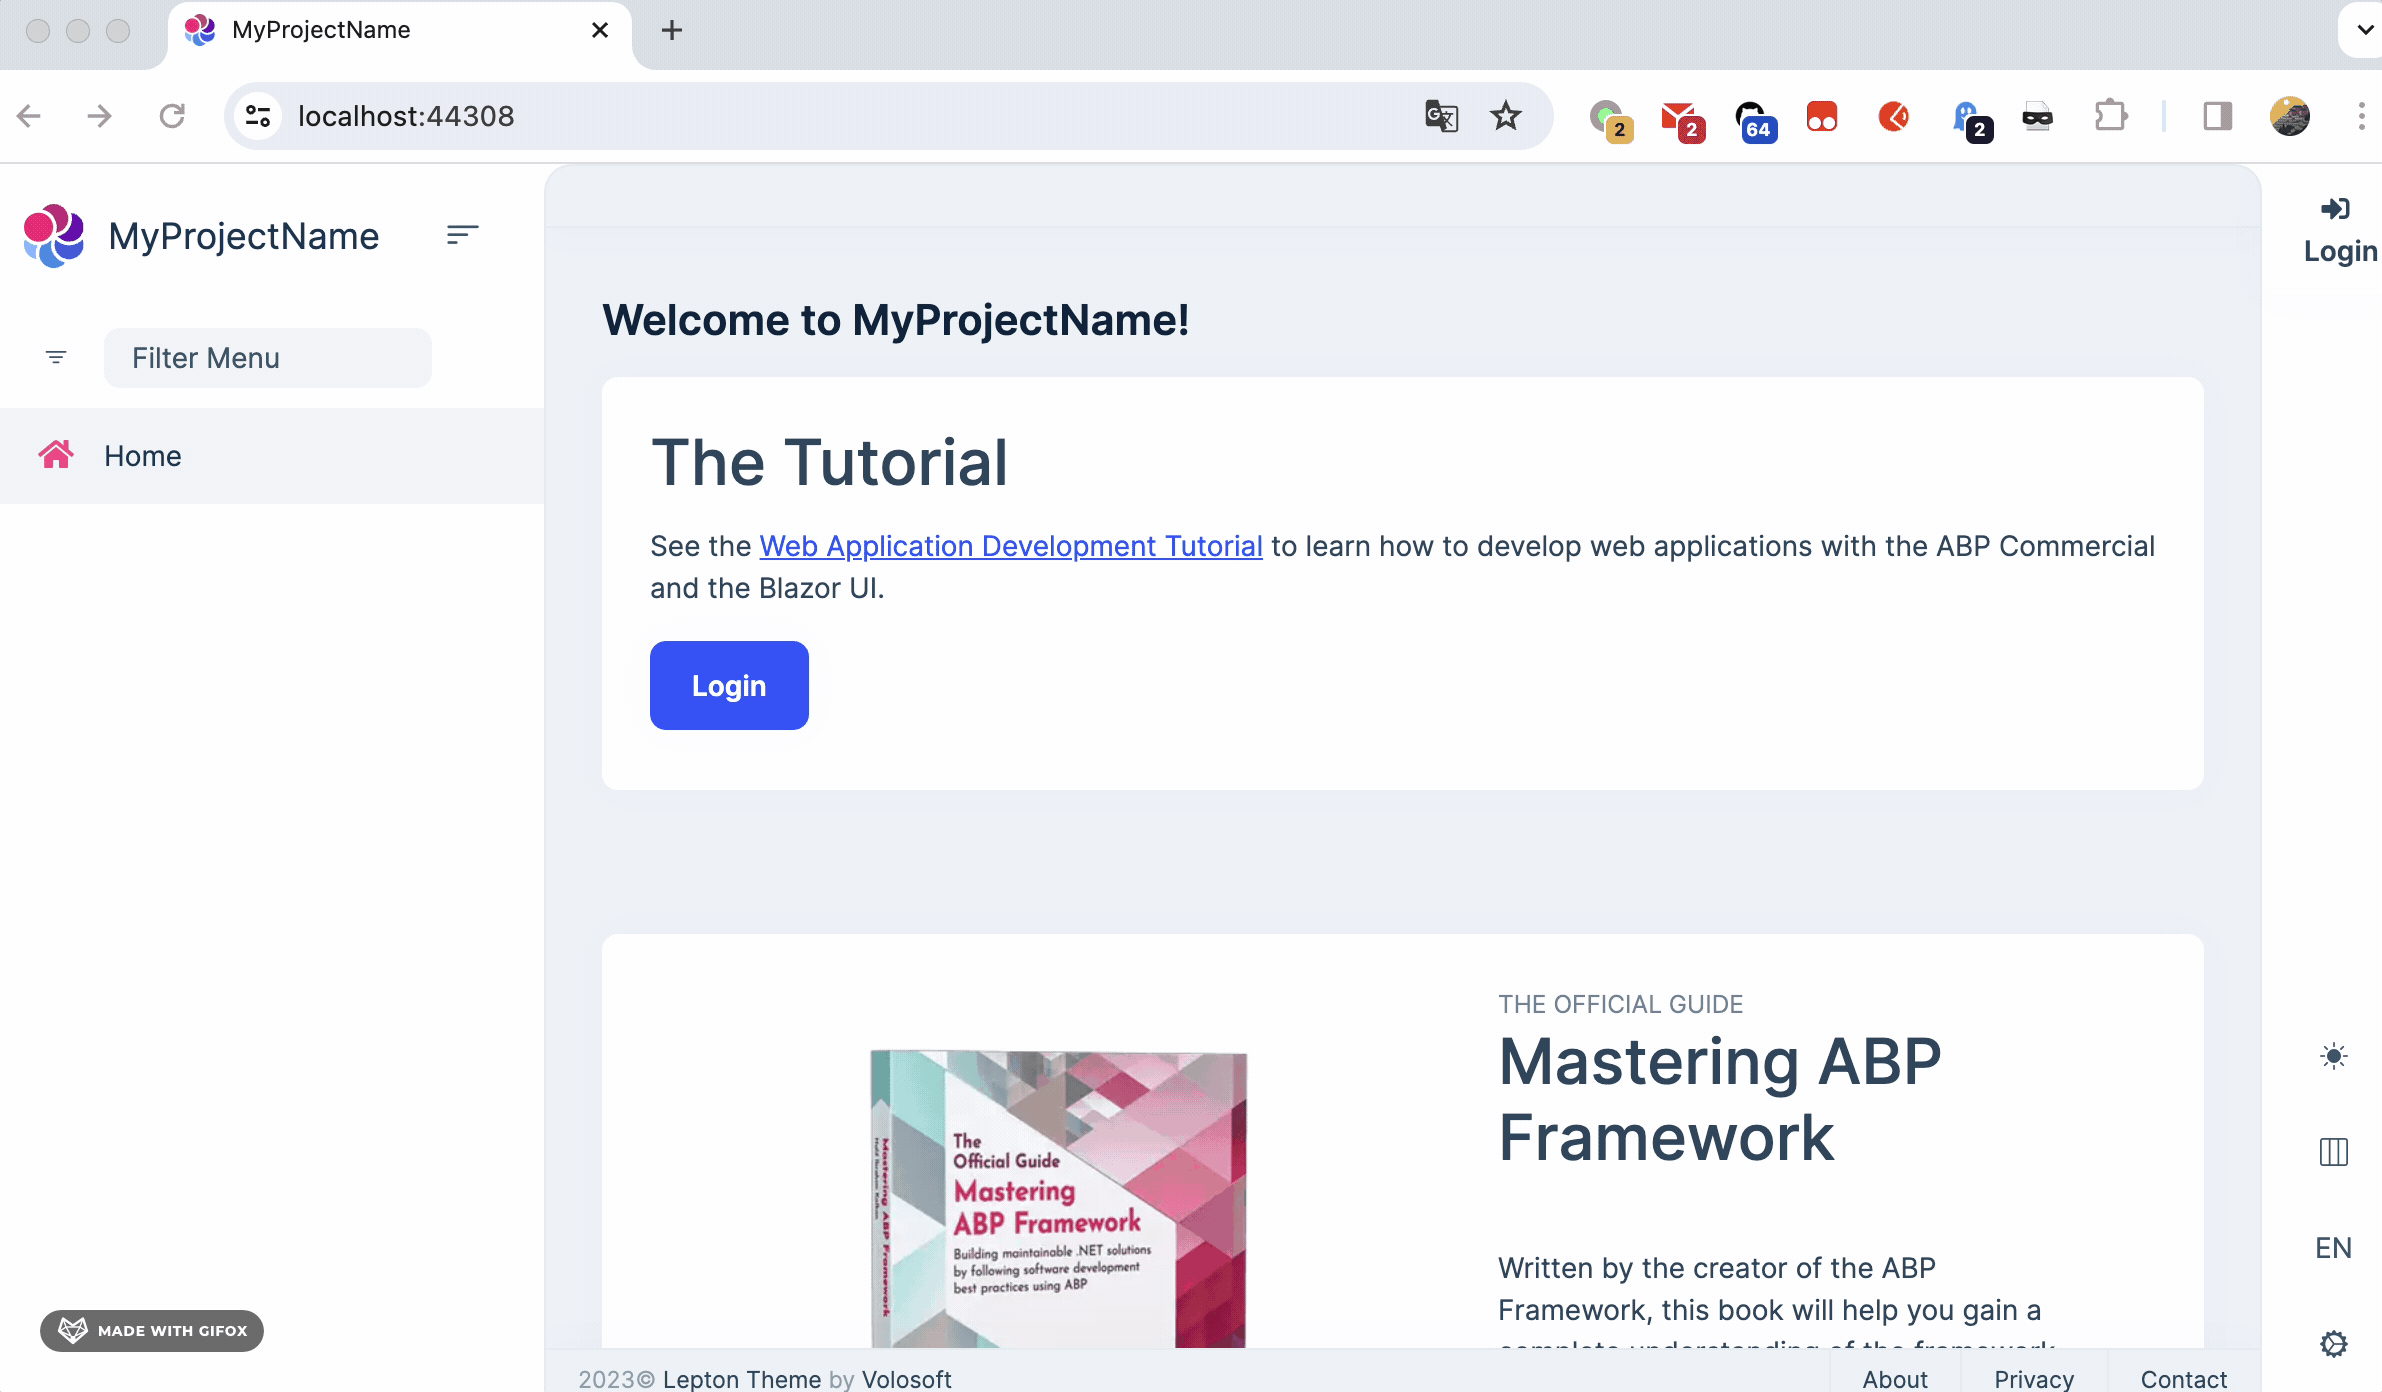
Task: Open the EN language selector
Action: (2333, 1248)
